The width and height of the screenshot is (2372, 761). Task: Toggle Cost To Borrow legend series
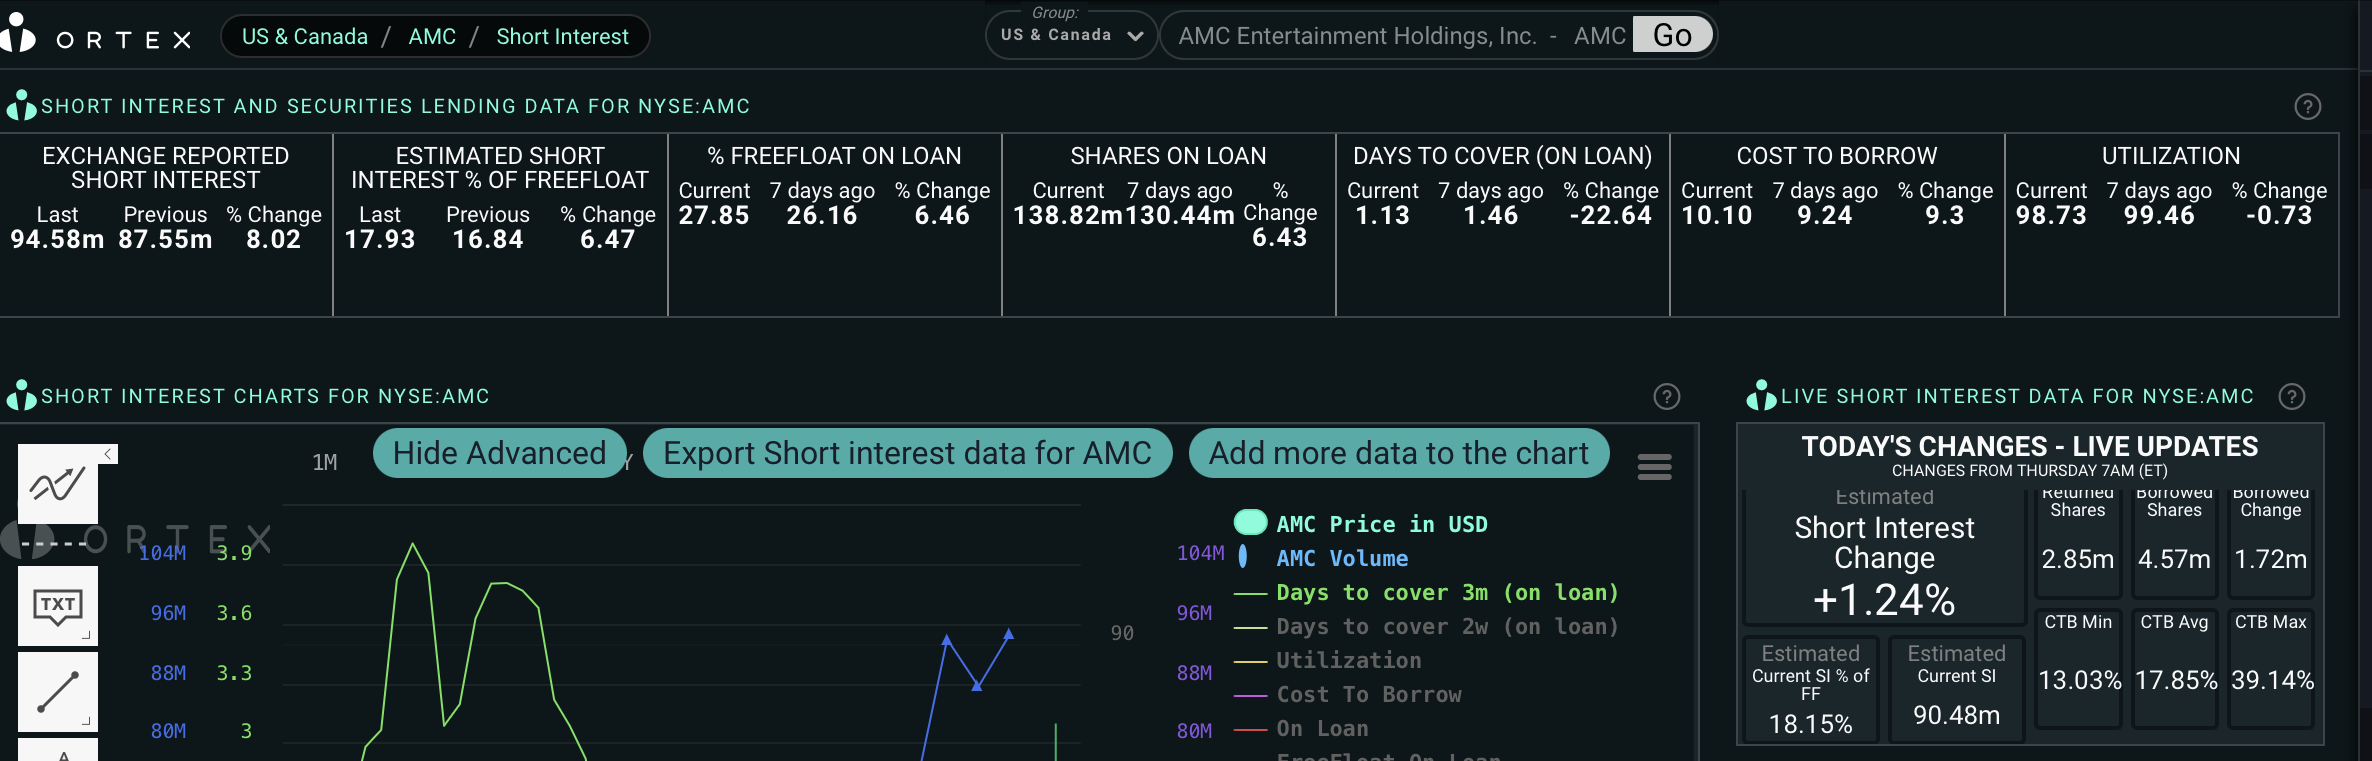pos(1368,695)
